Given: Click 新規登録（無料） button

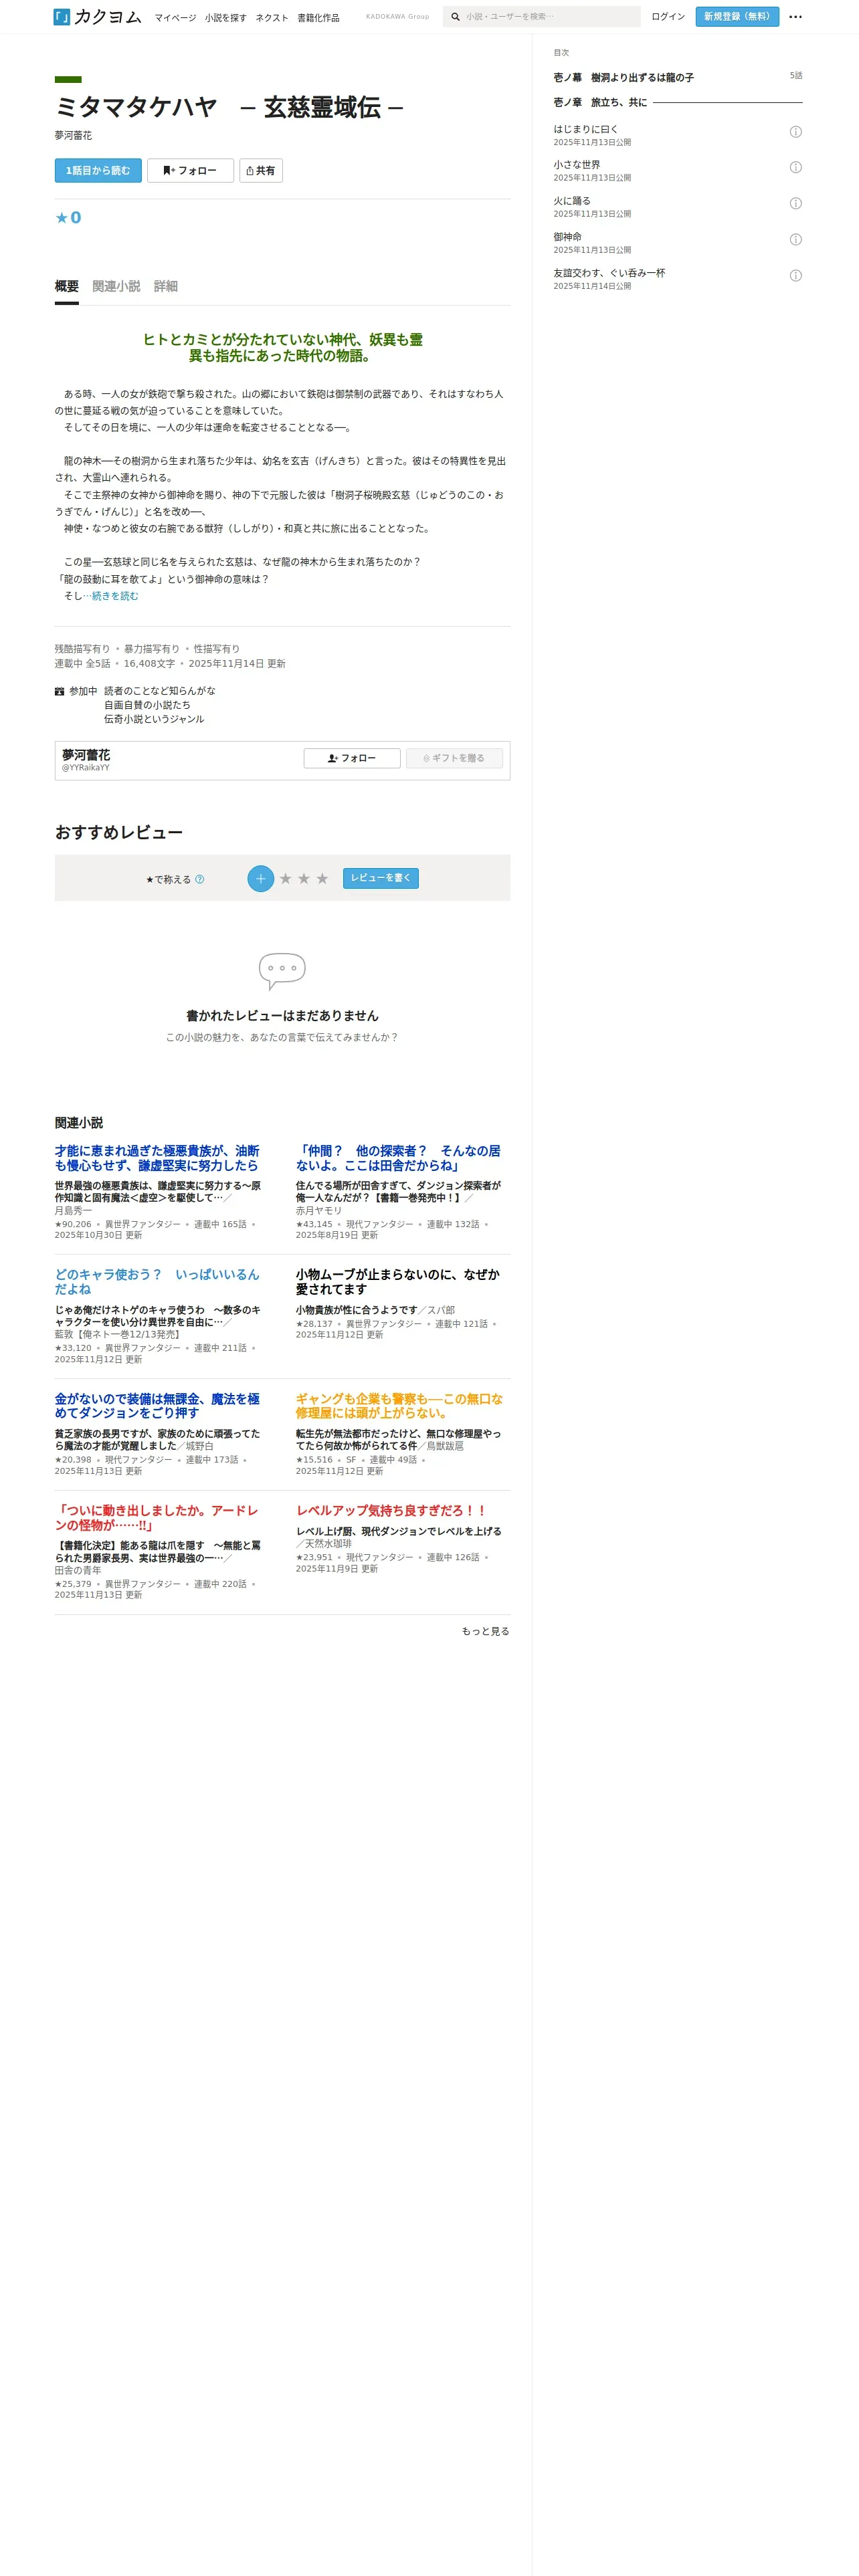Looking at the screenshot, I should (737, 17).
